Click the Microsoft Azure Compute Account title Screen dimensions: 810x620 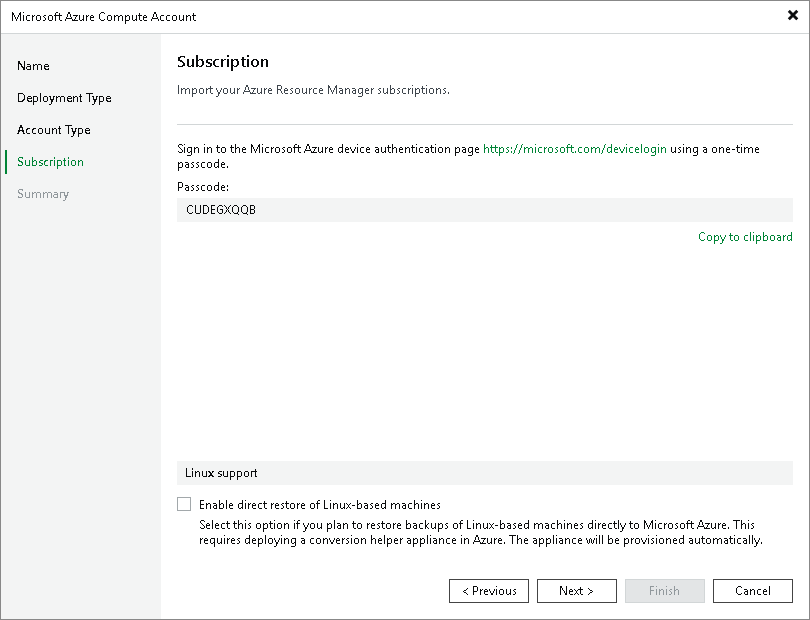[x=103, y=17]
